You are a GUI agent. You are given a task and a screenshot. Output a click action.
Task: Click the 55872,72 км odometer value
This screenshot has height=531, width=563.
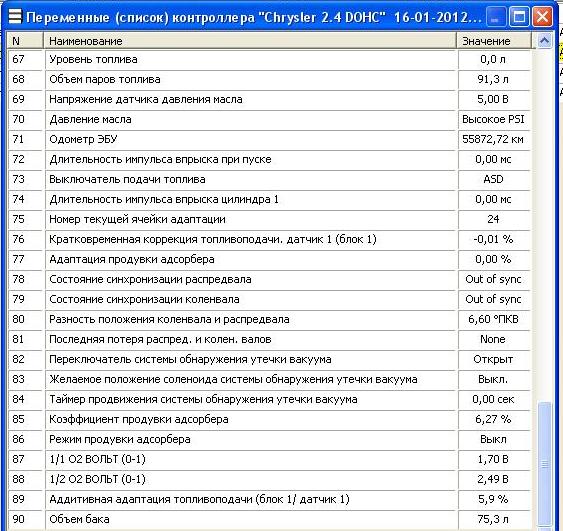point(493,139)
